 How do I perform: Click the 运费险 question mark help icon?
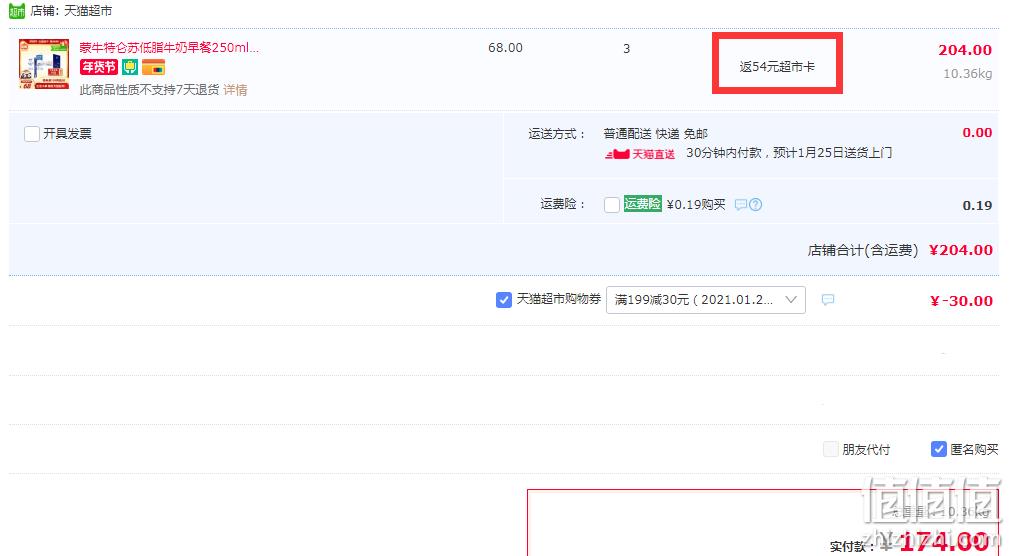click(x=756, y=204)
